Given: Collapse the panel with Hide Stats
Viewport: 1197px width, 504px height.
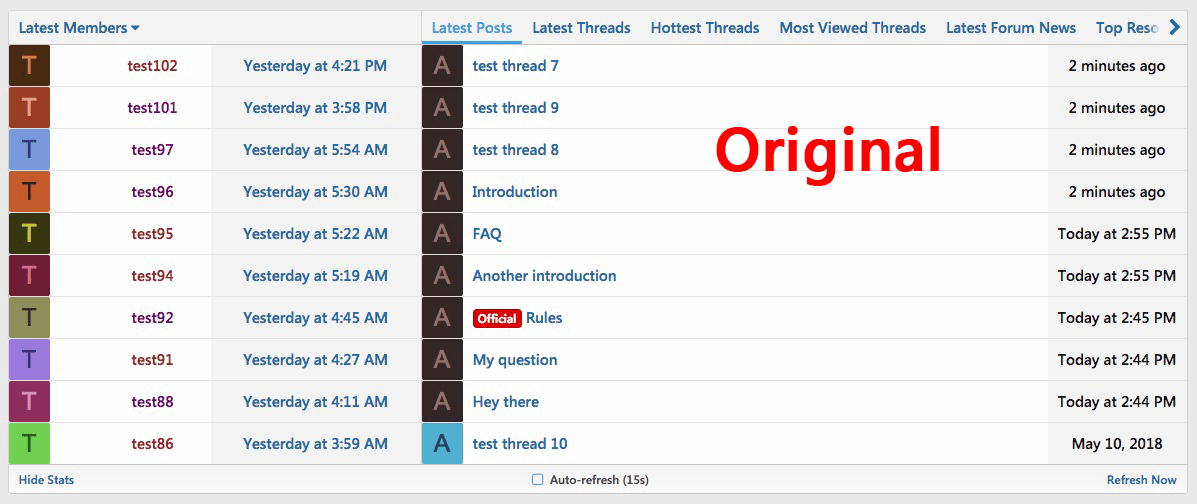Looking at the screenshot, I should tap(46, 480).
